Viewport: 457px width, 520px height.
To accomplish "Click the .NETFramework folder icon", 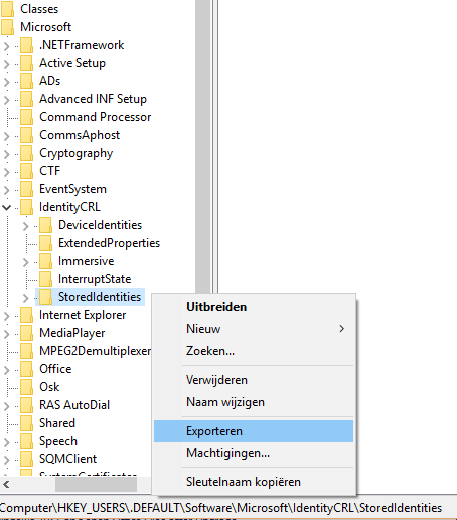I will coord(26,45).
